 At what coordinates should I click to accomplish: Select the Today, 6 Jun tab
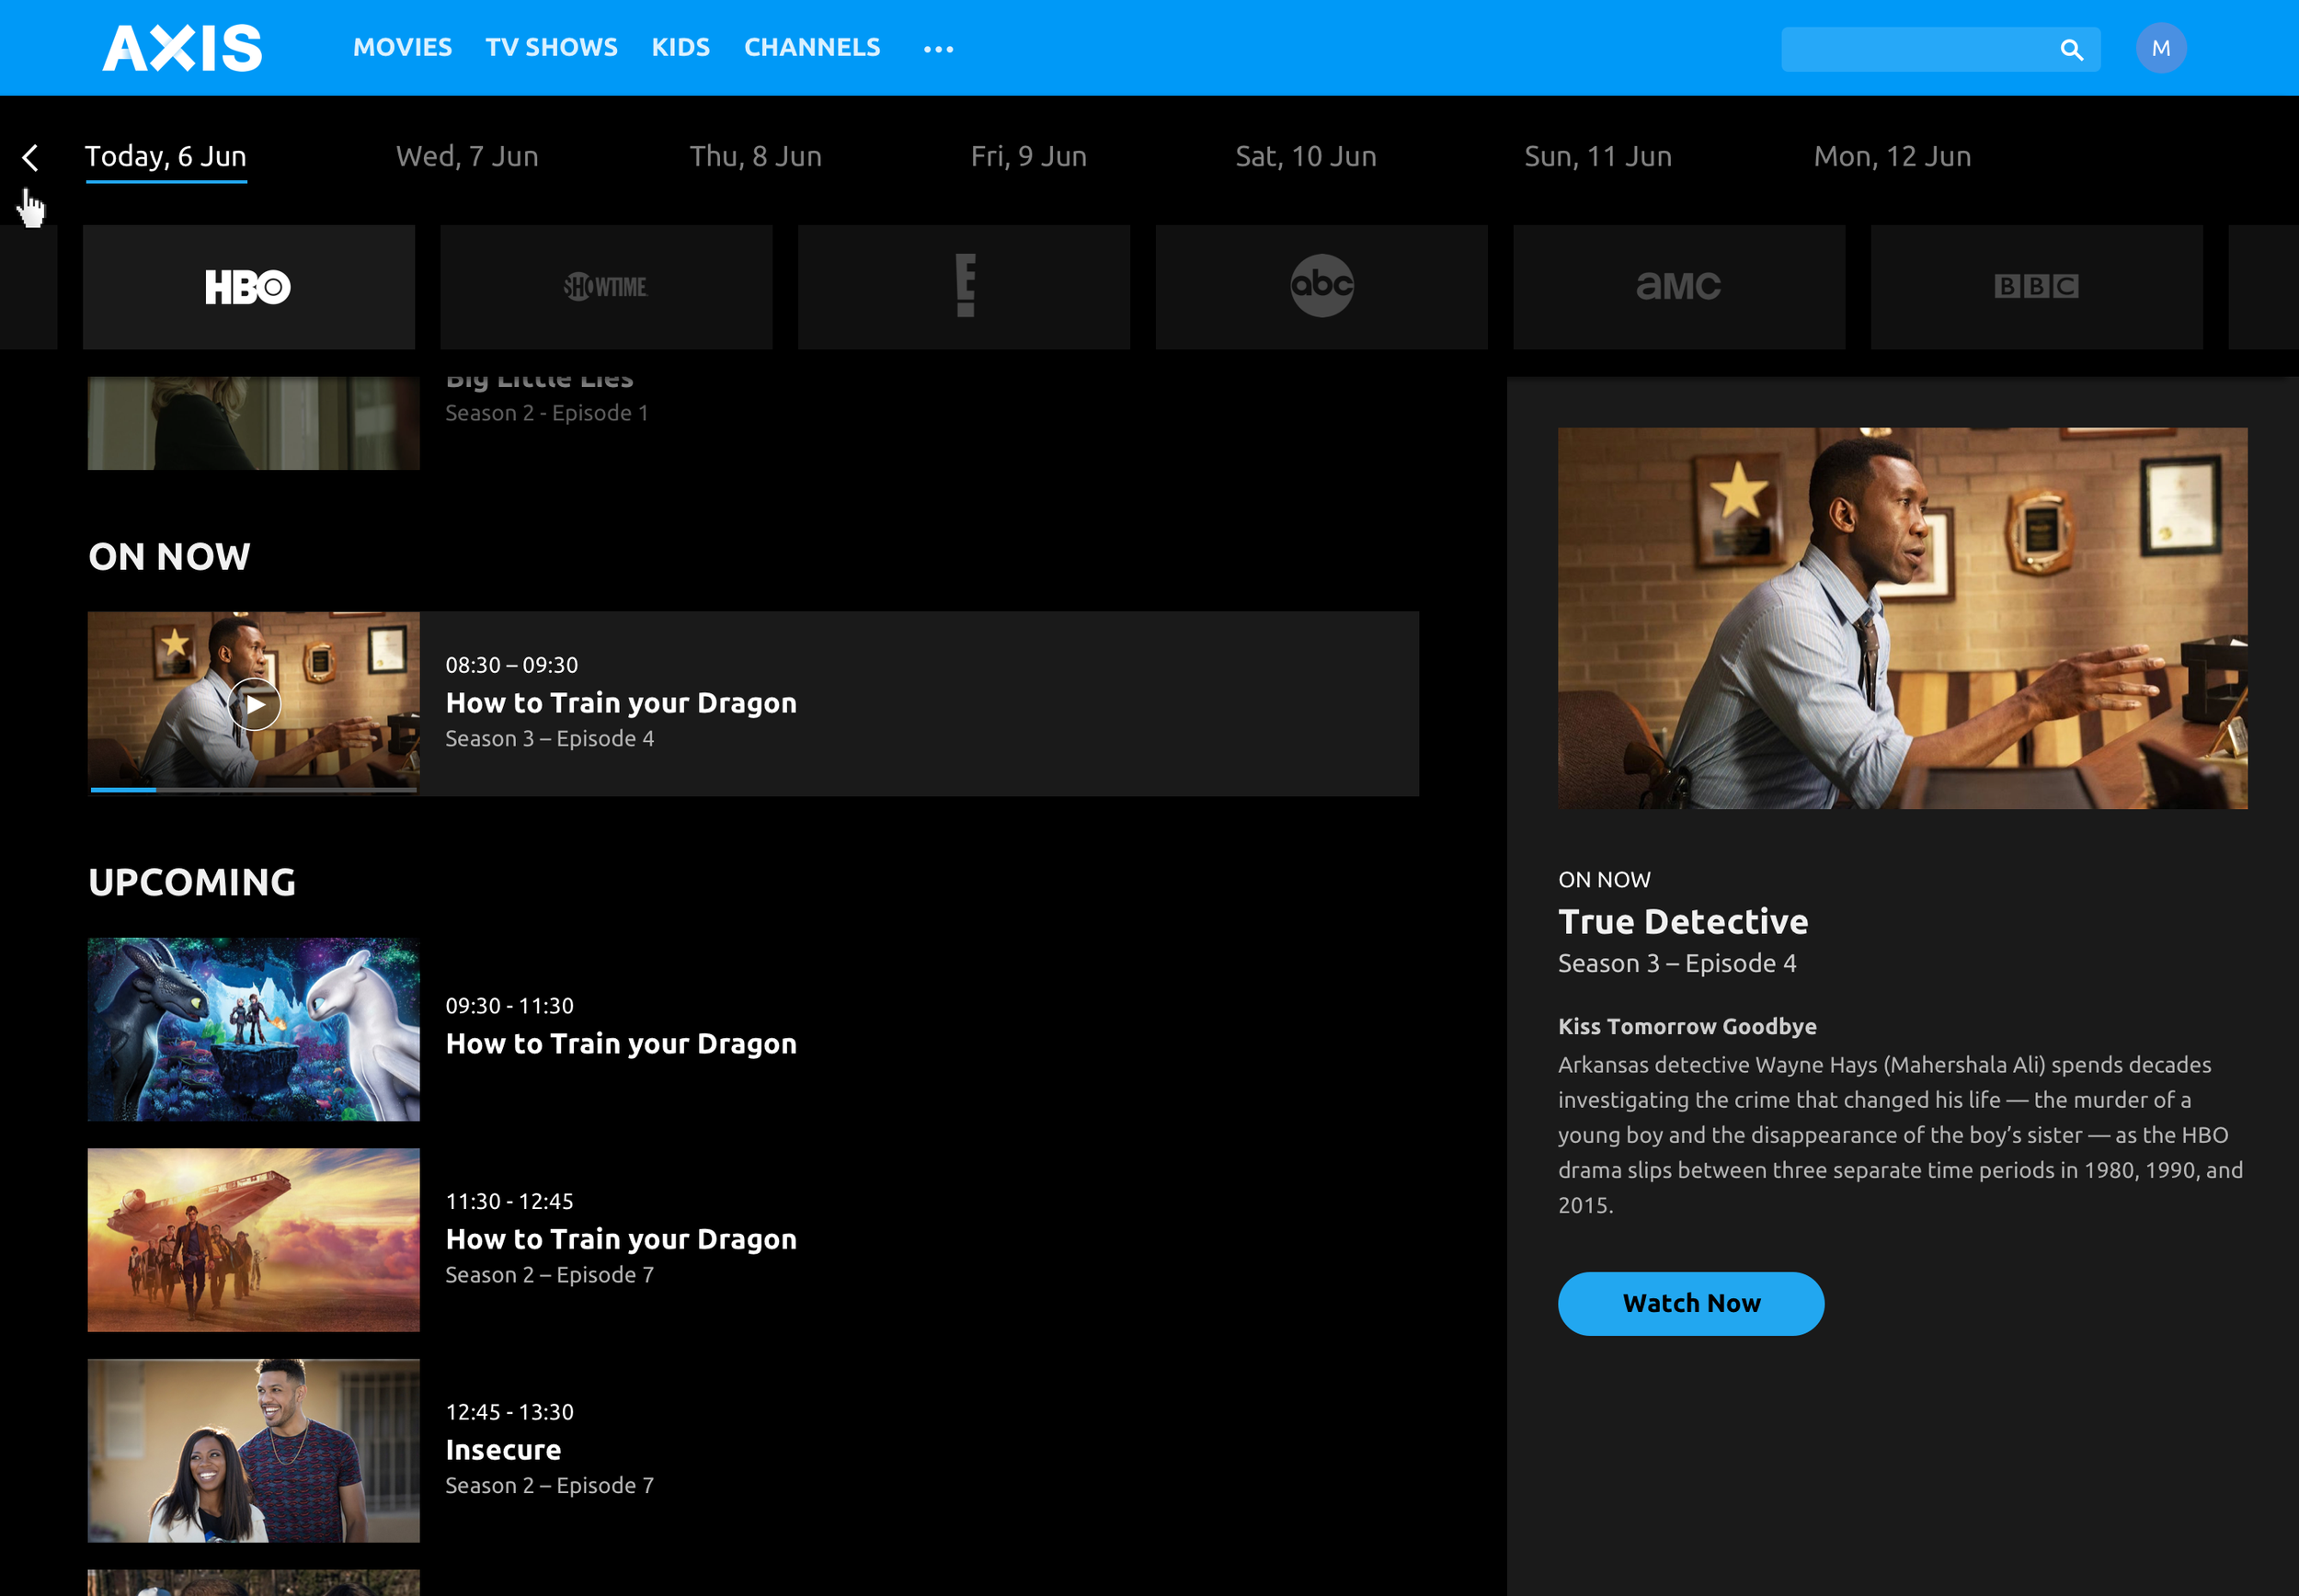(x=166, y=156)
